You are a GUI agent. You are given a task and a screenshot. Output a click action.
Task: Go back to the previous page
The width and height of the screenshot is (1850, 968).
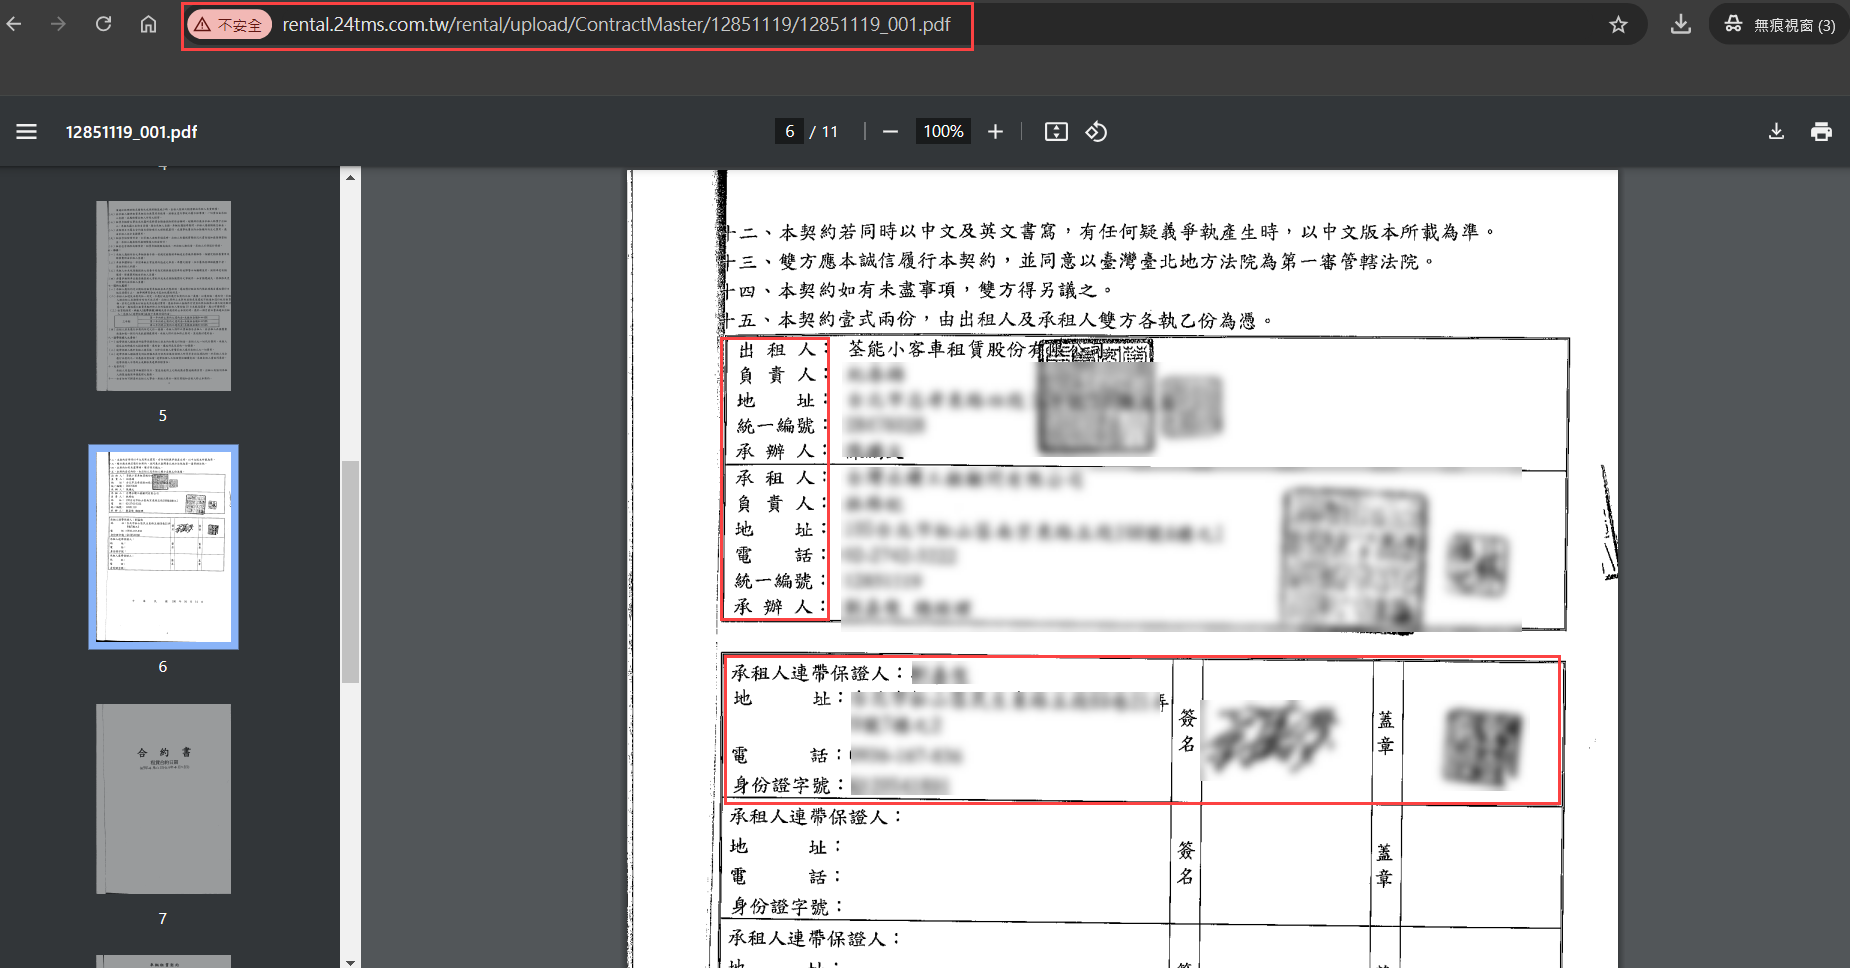[14, 24]
